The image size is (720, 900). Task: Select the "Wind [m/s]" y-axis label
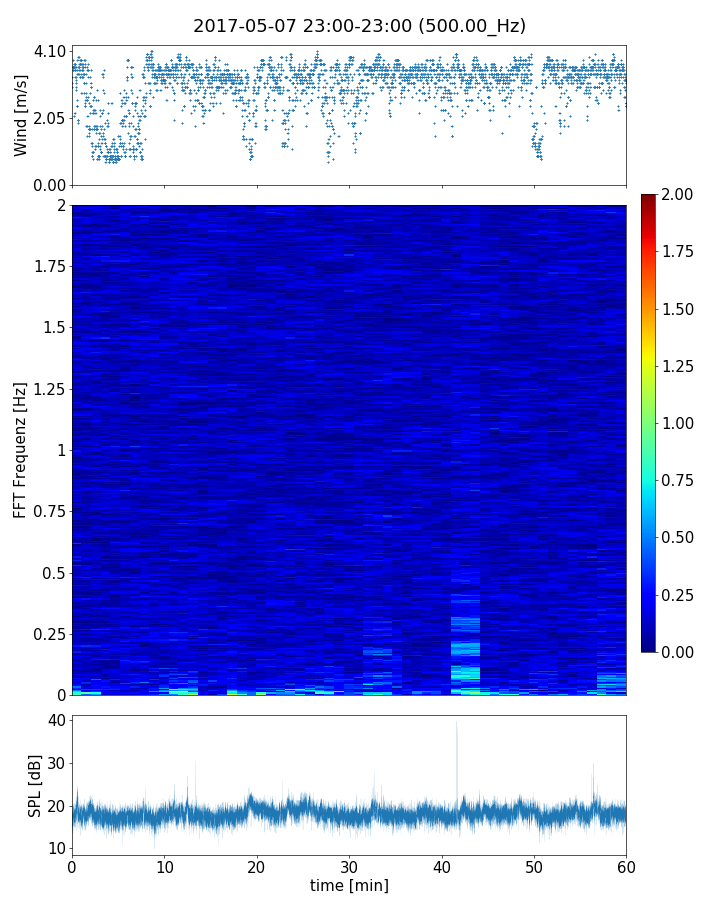coord(21,115)
